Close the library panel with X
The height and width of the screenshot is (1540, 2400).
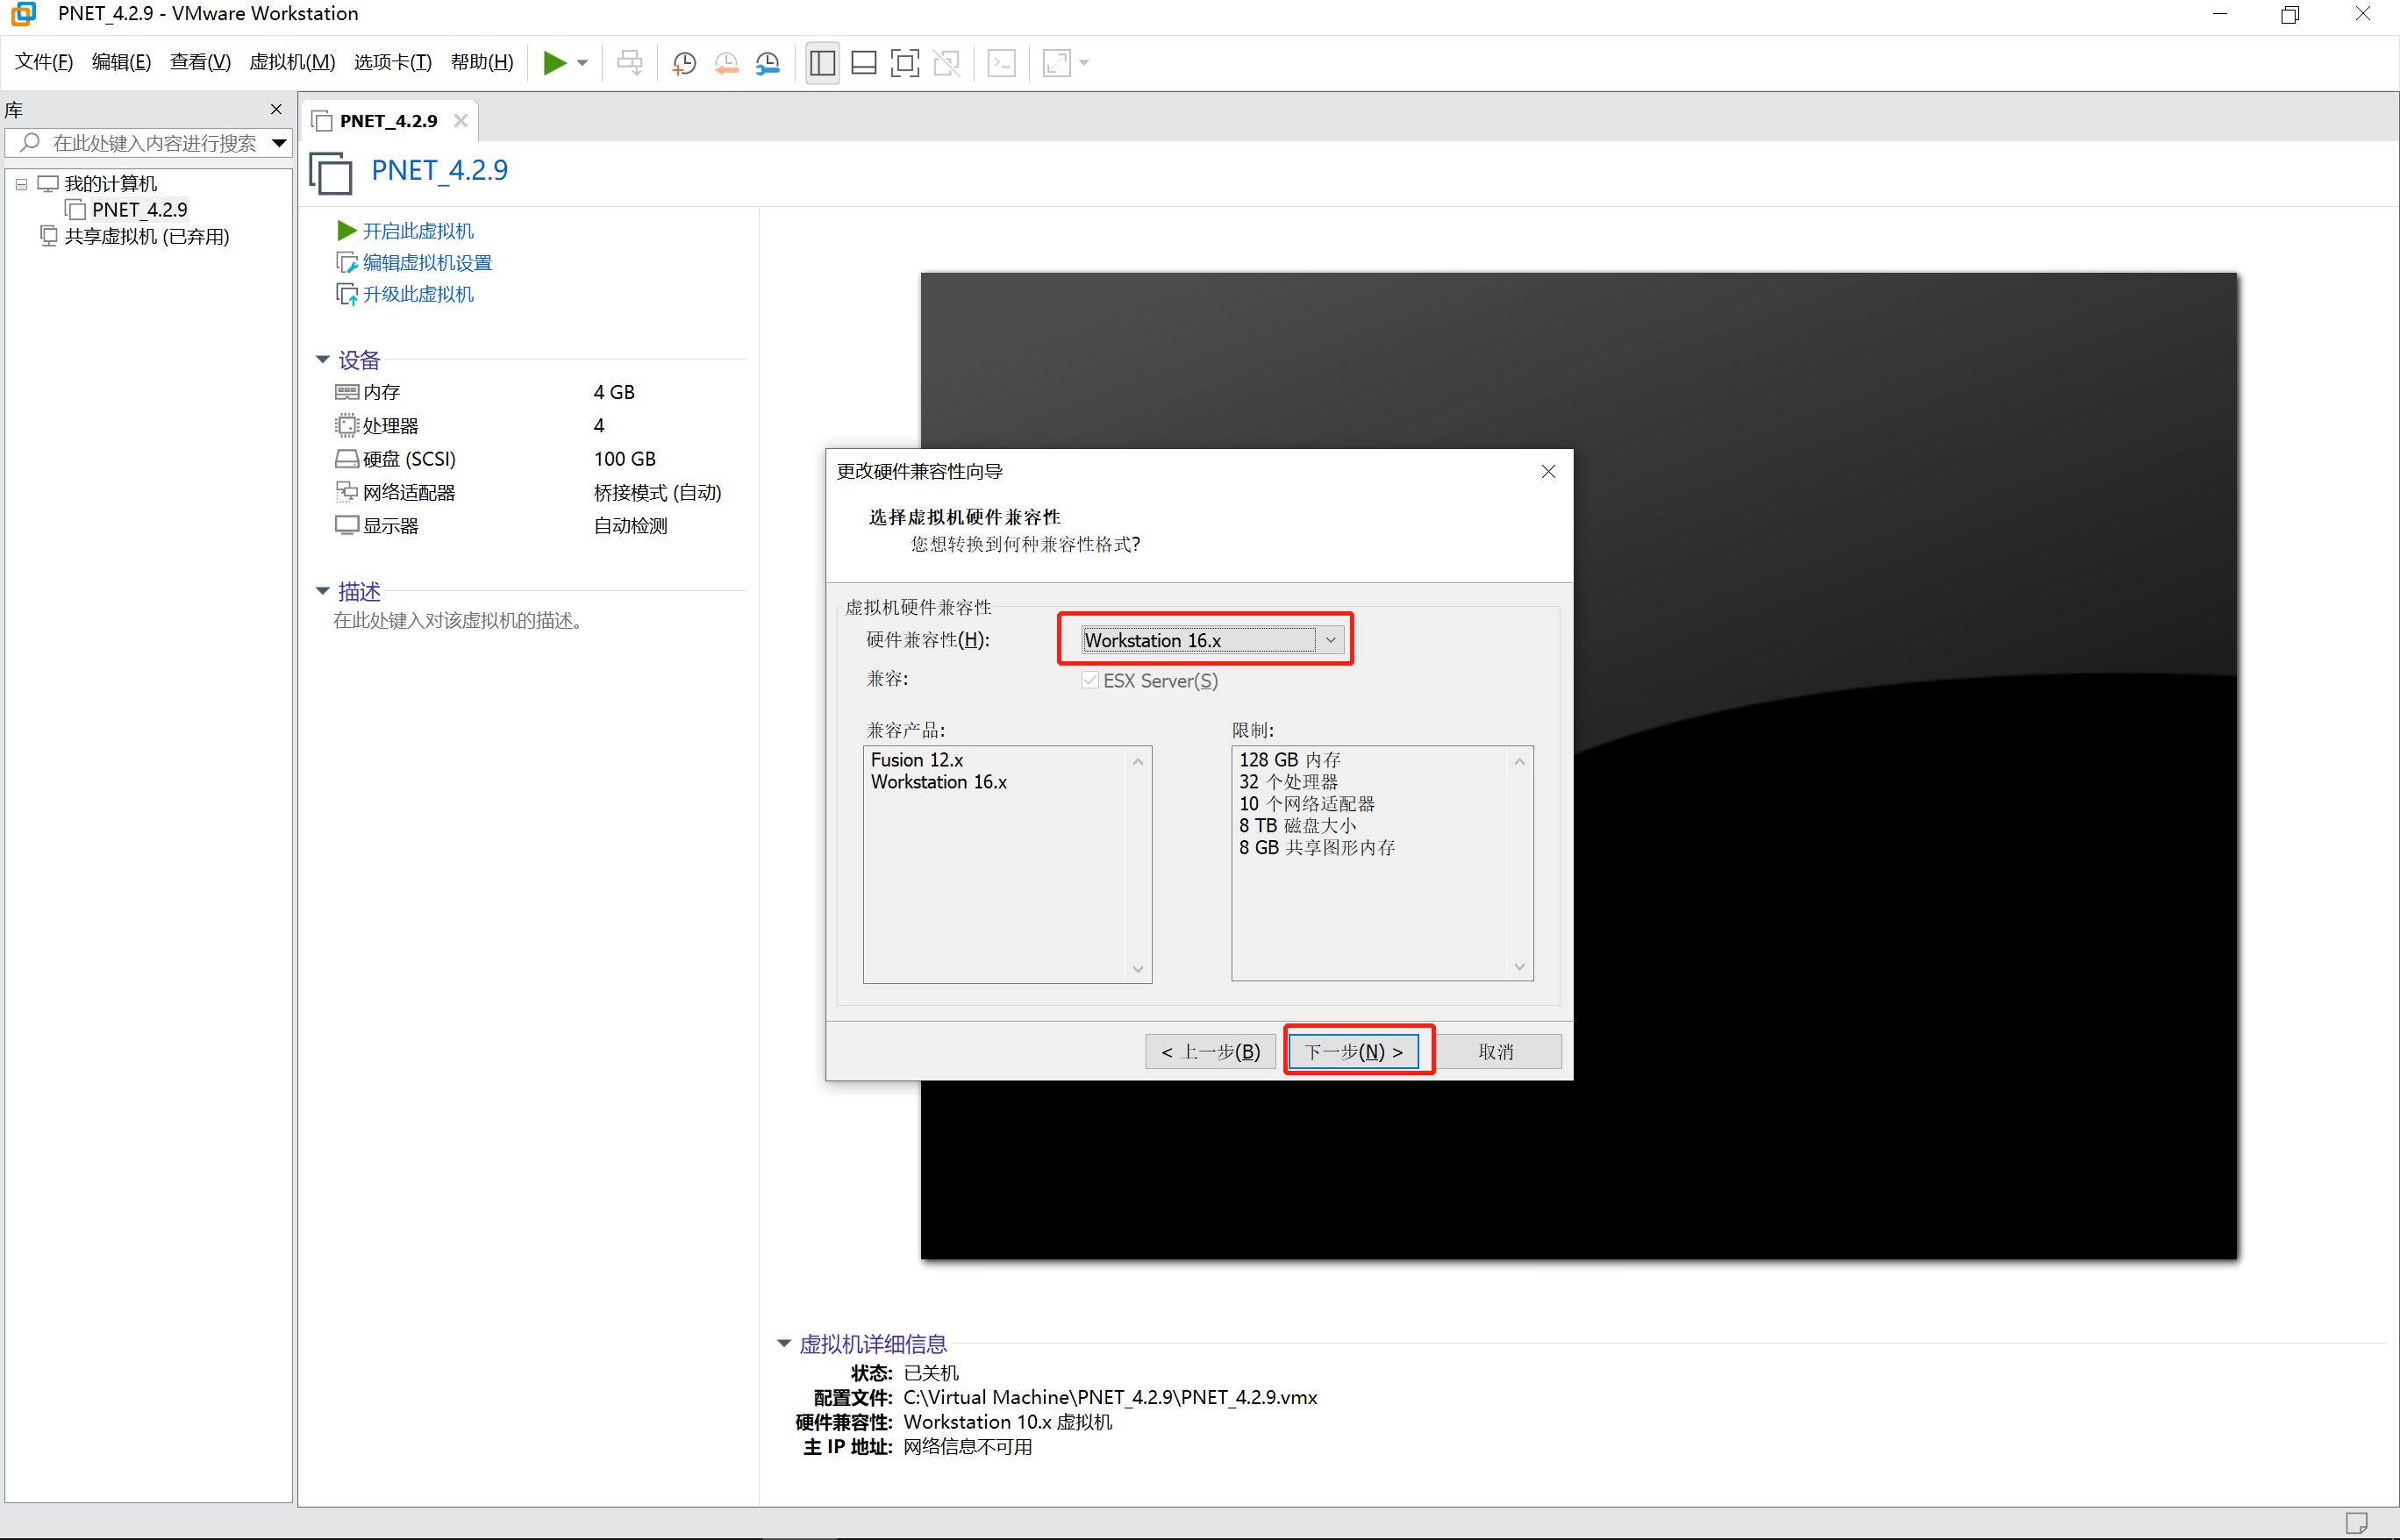pos(277,109)
